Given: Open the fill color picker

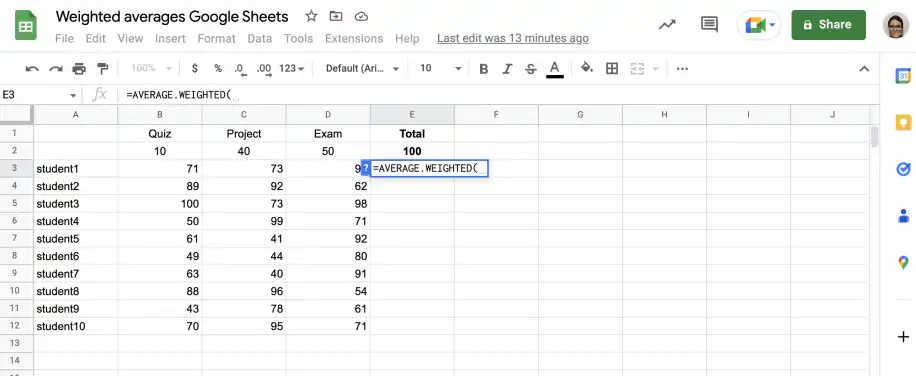Looking at the screenshot, I should tap(587, 68).
